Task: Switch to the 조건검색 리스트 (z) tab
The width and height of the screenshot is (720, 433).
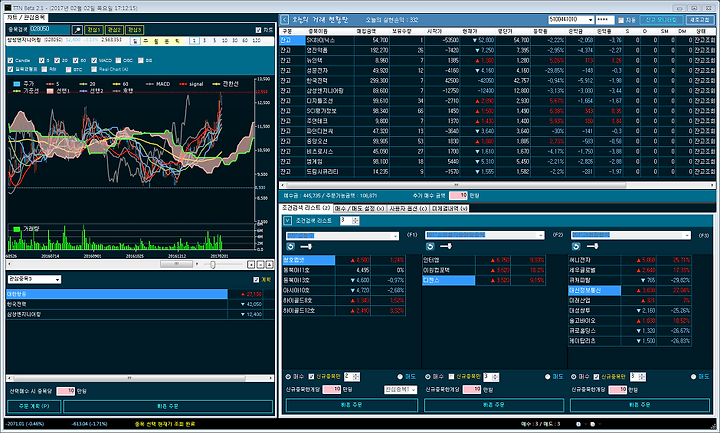Action: pyautogui.click(x=307, y=208)
